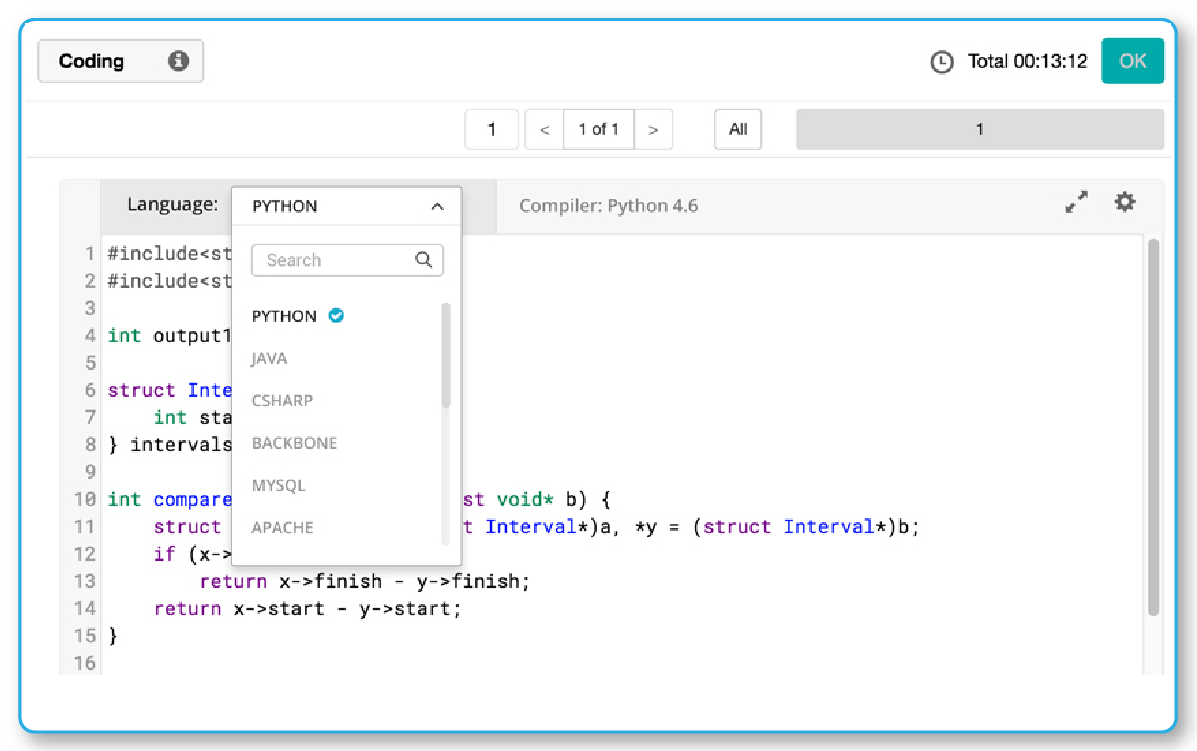Click the 1 of 1 page indicator

(598, 130)
